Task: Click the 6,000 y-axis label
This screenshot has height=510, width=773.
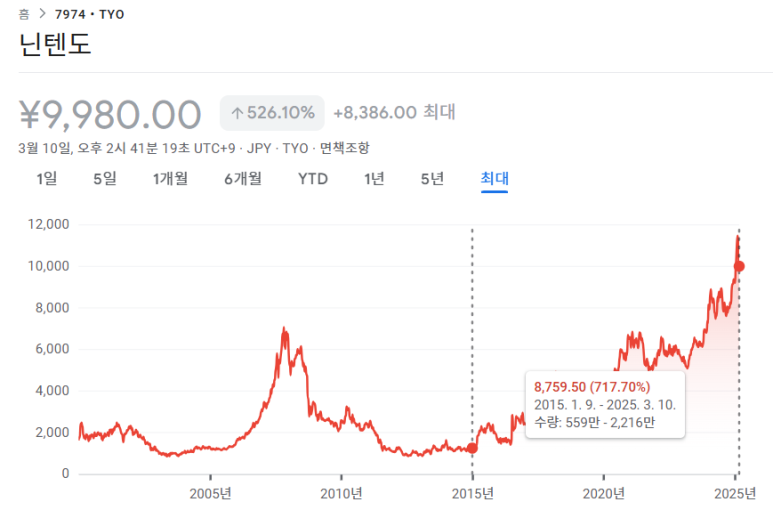Action: 52,349
